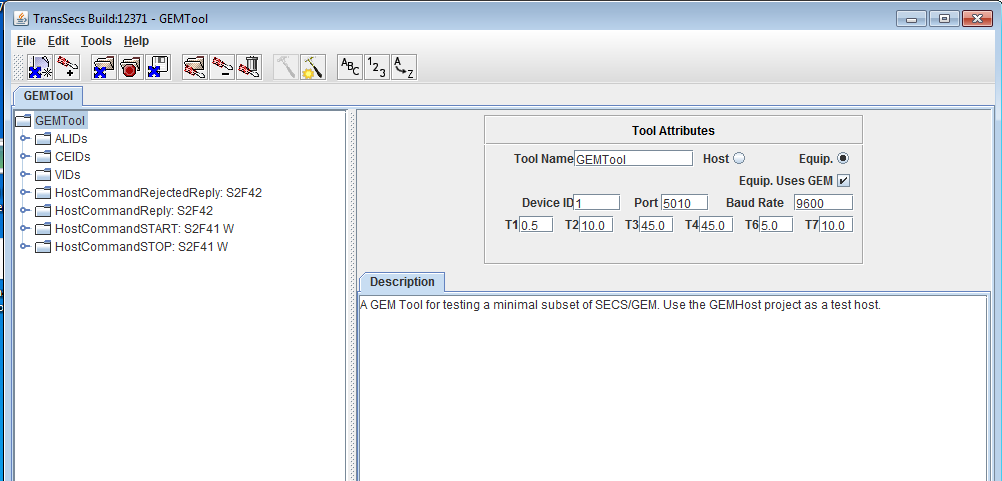Click the Port input field
Viewport: 1002px width, 481px height.
(684, 203)
